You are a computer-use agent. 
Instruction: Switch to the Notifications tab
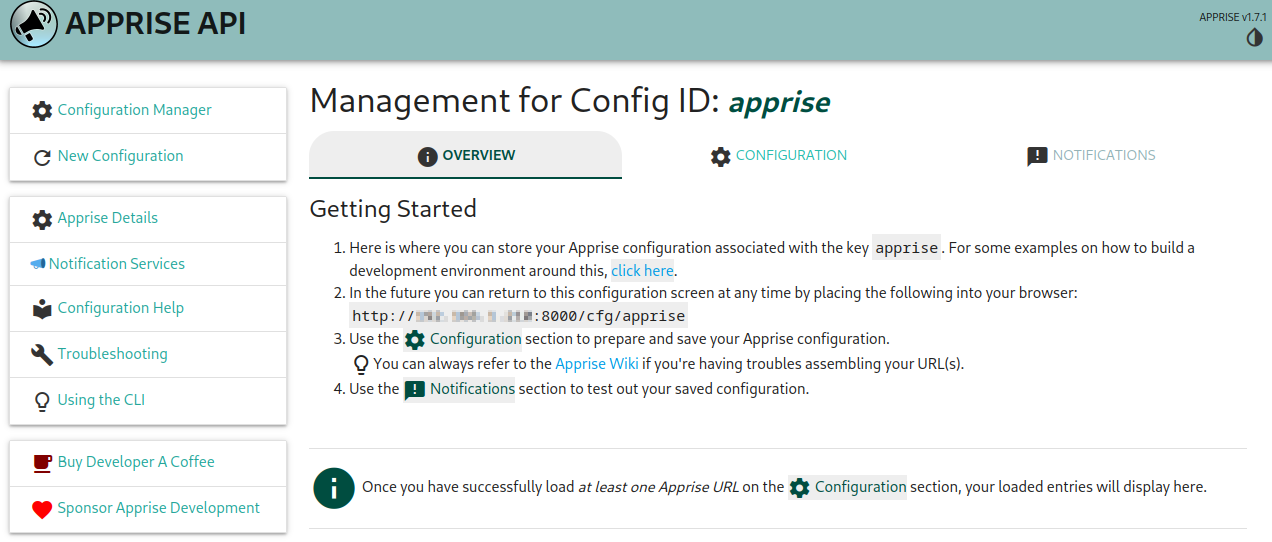coord(1091,156)
